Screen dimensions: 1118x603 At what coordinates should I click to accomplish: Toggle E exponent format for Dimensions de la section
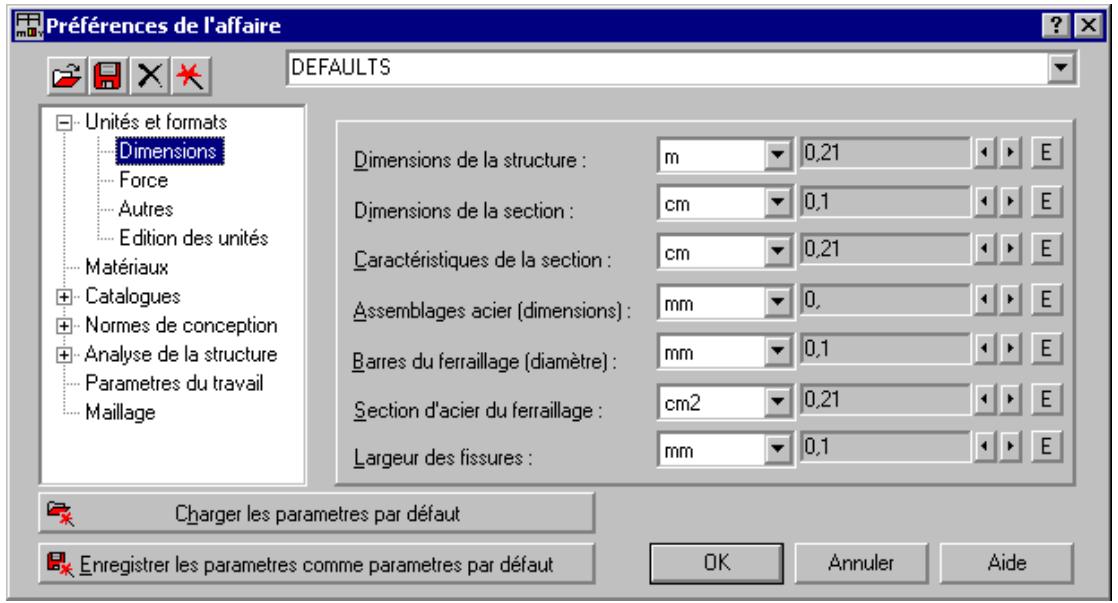[x=1046, y=202]
